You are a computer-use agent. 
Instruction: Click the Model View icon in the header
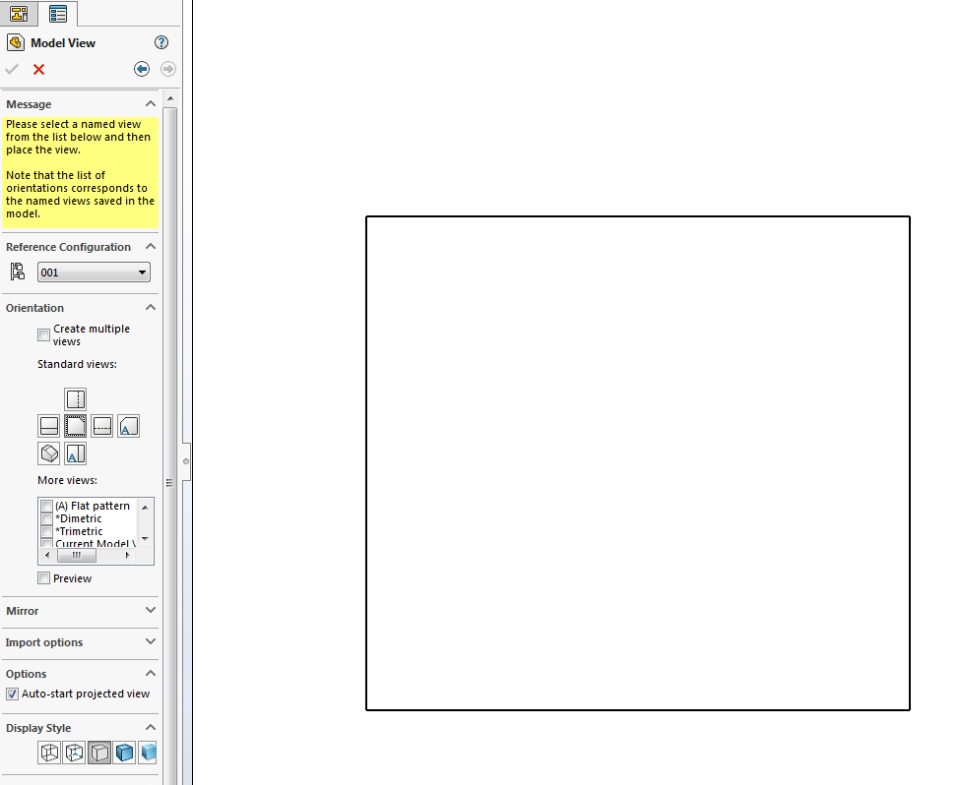pyautogui.click(x=16, y=43)
